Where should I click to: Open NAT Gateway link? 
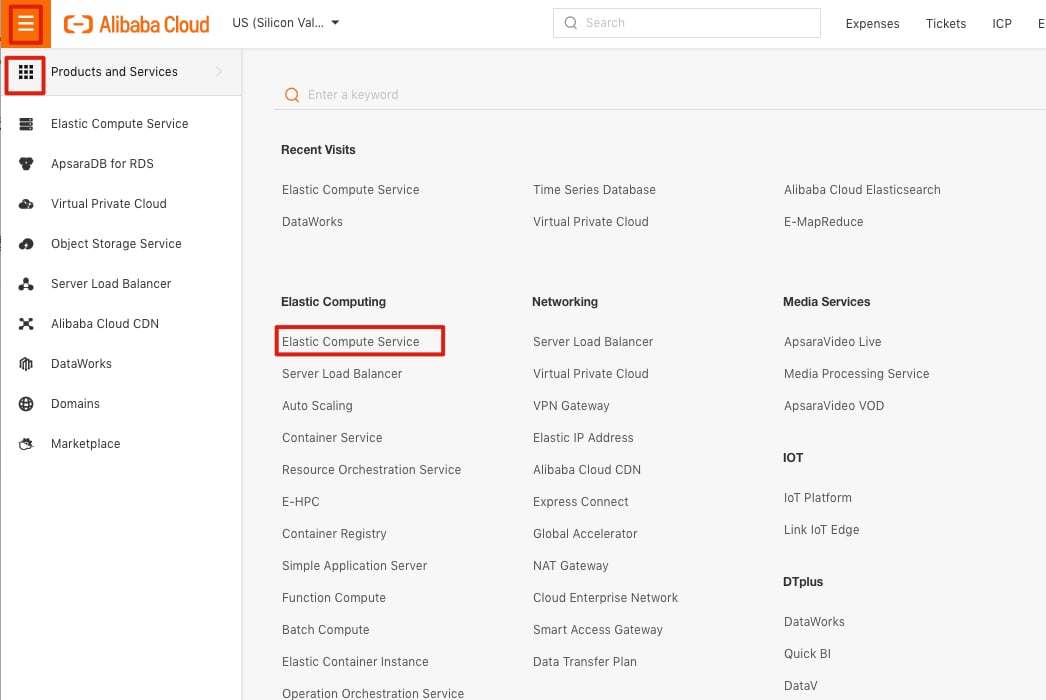(570, 567)
